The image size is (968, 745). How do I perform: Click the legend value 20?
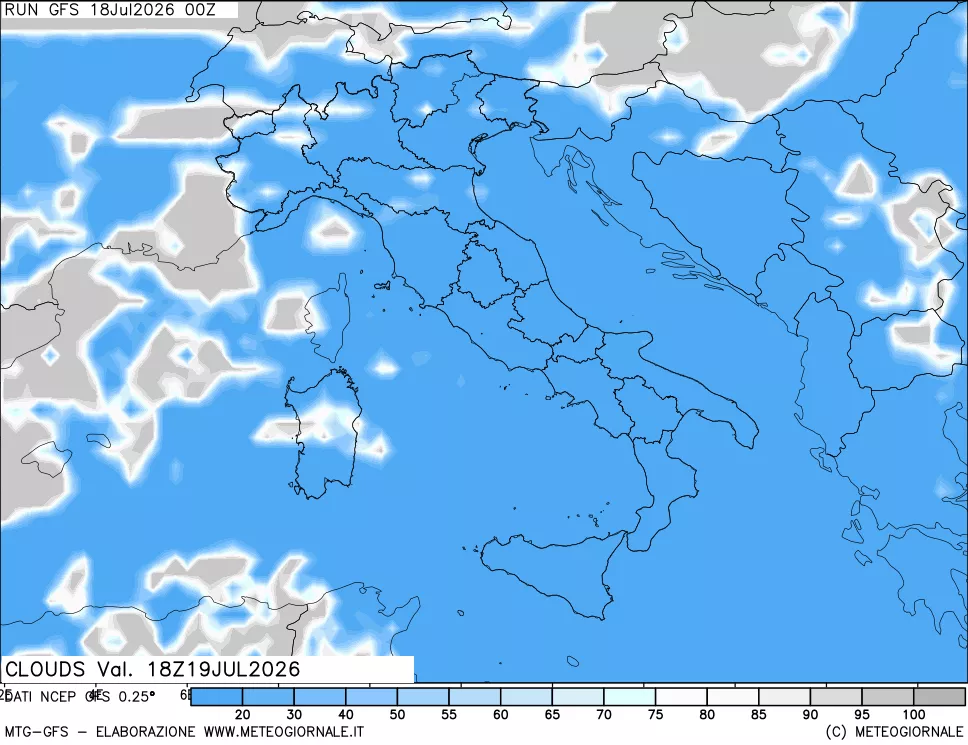243,715
